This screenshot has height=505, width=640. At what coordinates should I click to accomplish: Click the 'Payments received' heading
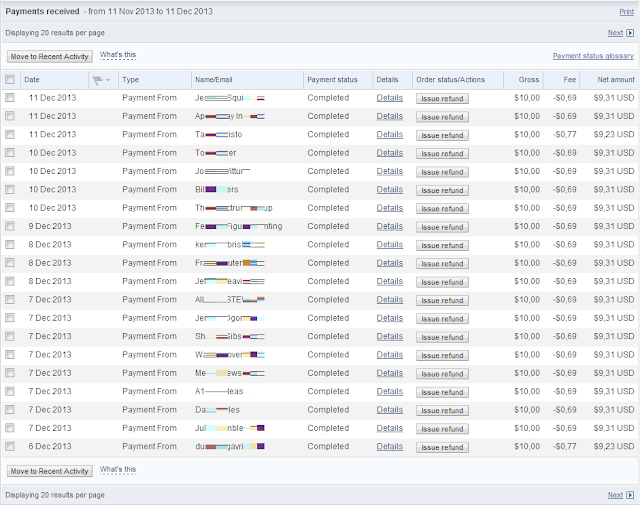(x=42, y=11)
